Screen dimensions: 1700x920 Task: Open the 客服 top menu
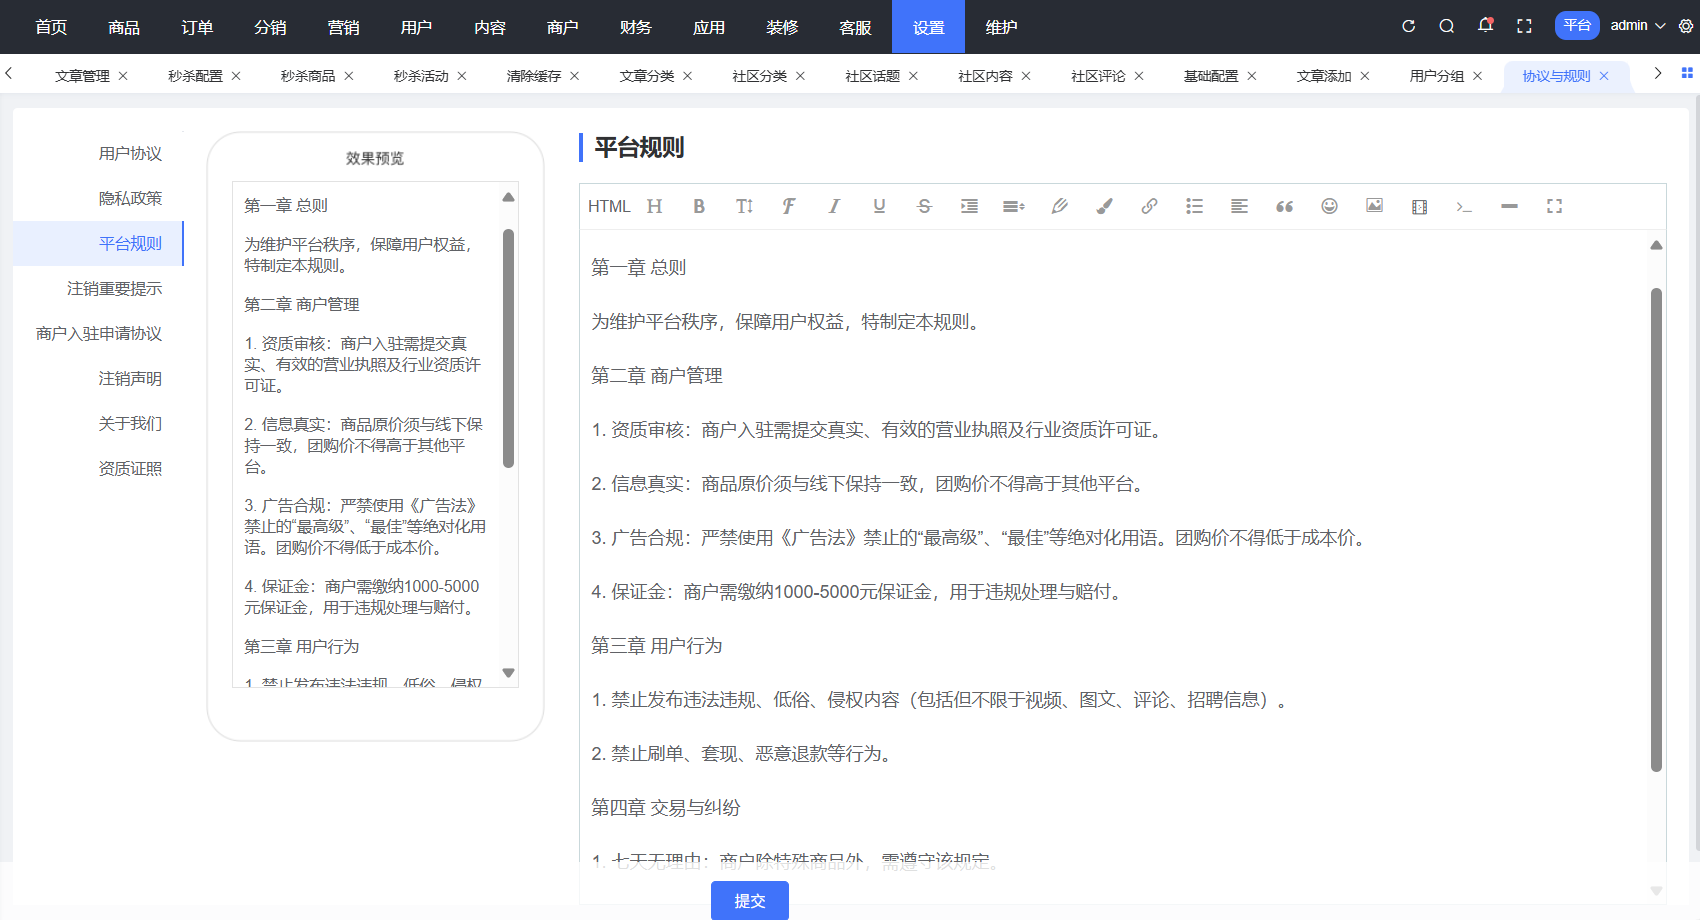[855, 27]
